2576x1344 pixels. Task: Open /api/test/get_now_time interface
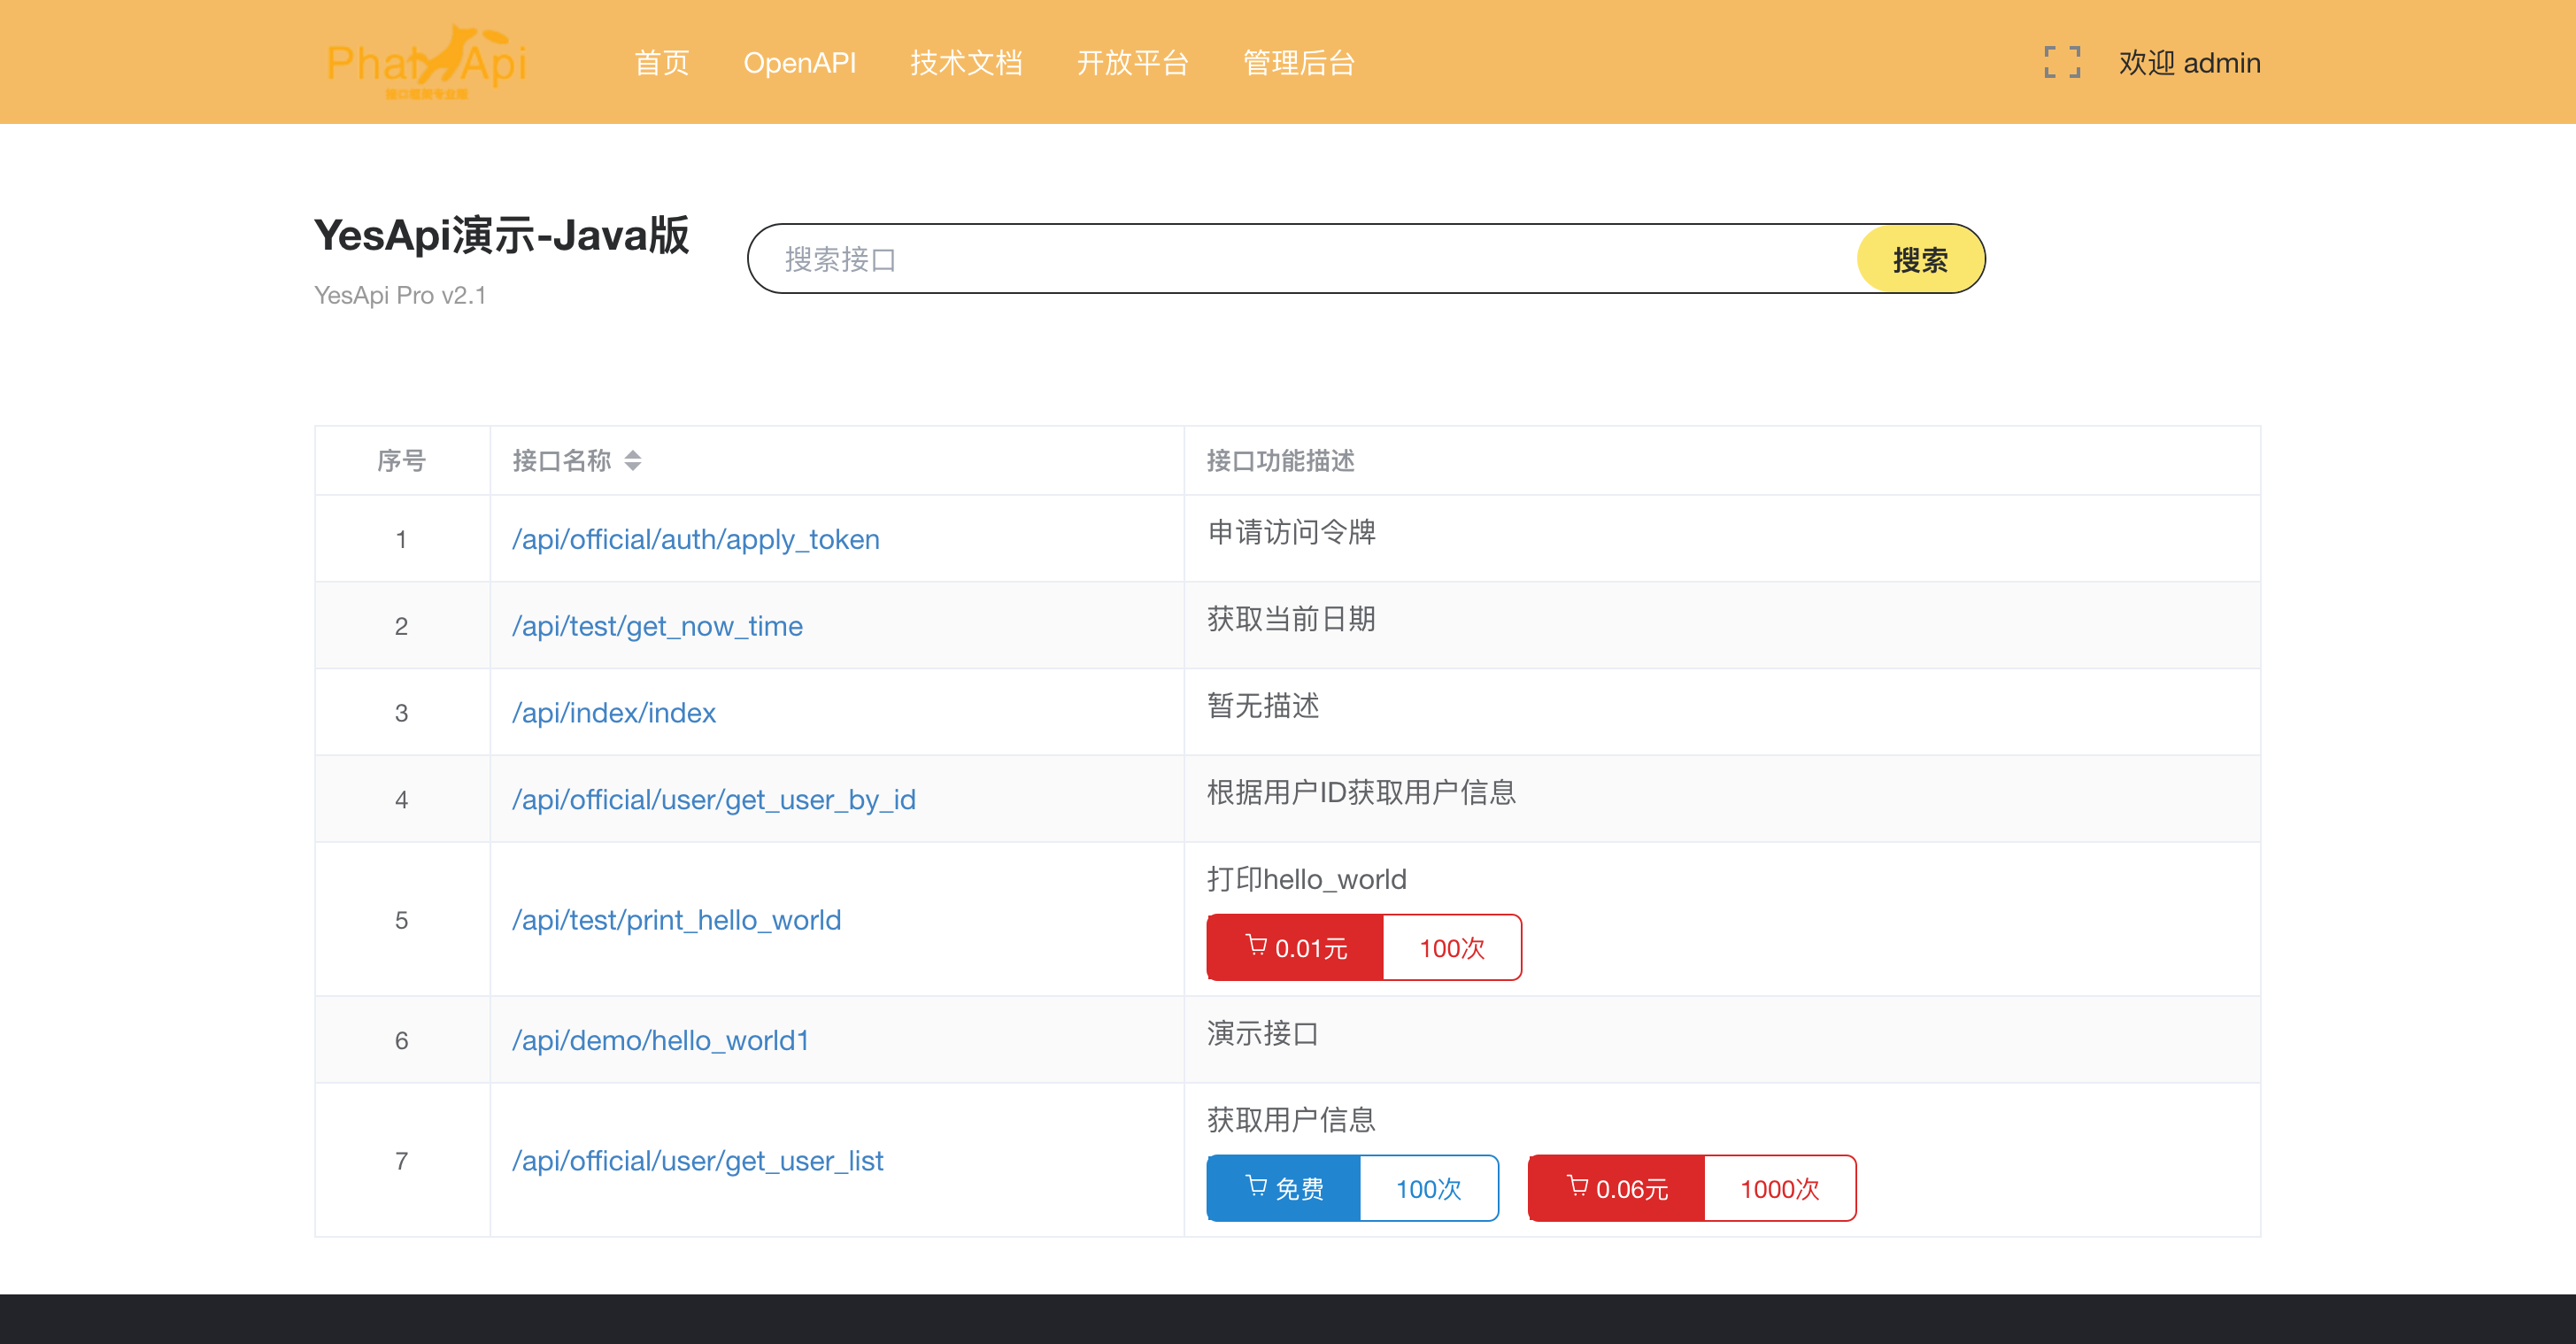pos(657,626)
